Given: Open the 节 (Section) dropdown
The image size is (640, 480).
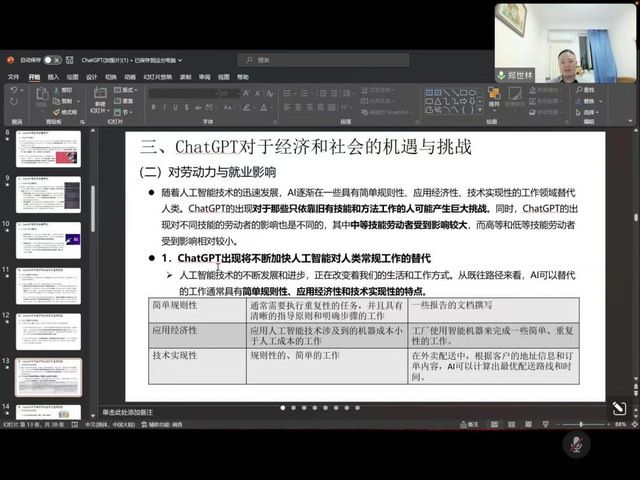Looking at the screenshot, I should [x=123, y=112].
